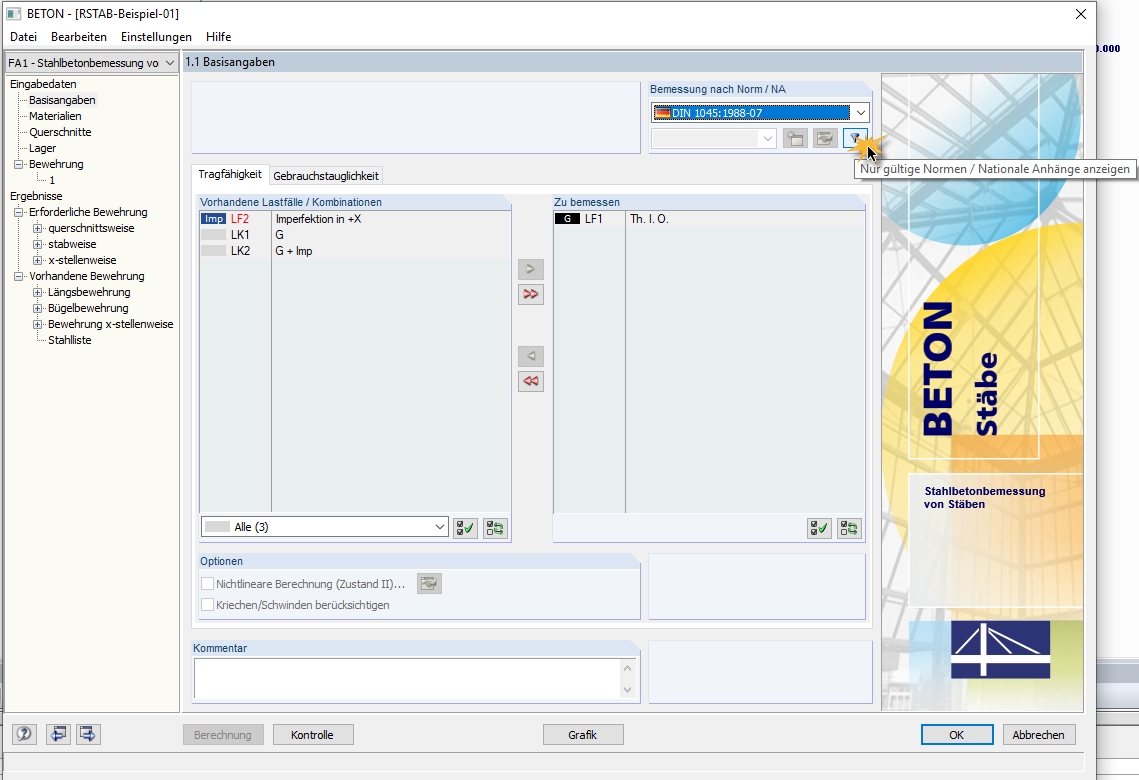Click inside the Kommentar text field

point(407,679)
